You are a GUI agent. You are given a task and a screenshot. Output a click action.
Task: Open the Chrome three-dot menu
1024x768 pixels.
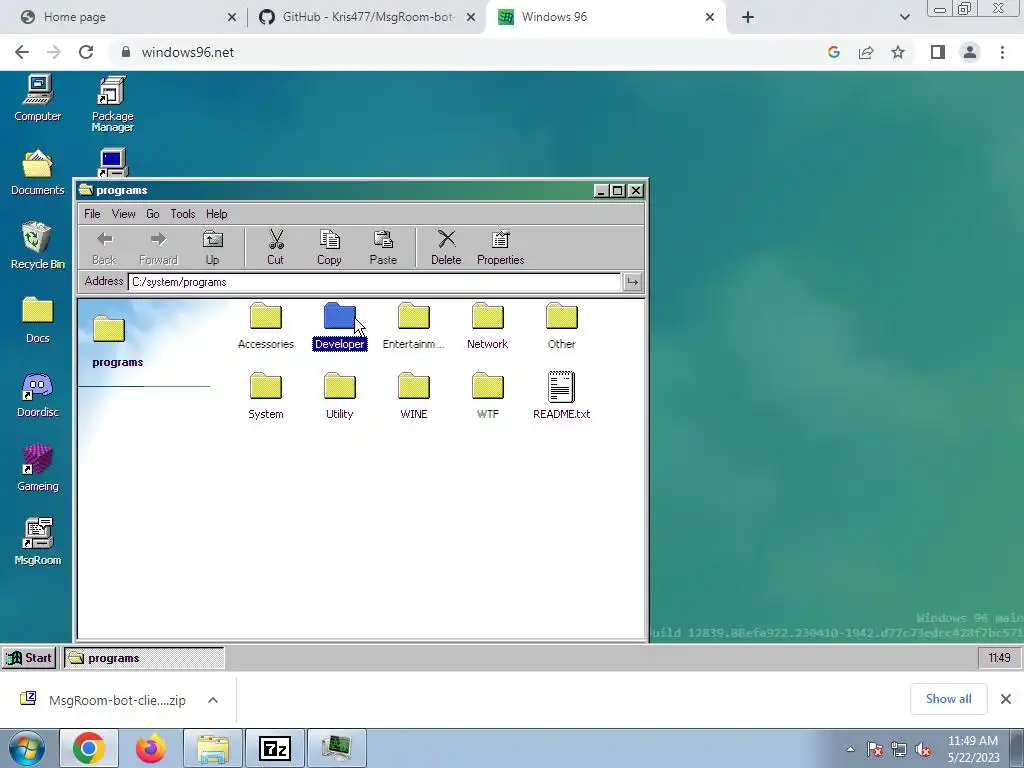click(1002, 52)
